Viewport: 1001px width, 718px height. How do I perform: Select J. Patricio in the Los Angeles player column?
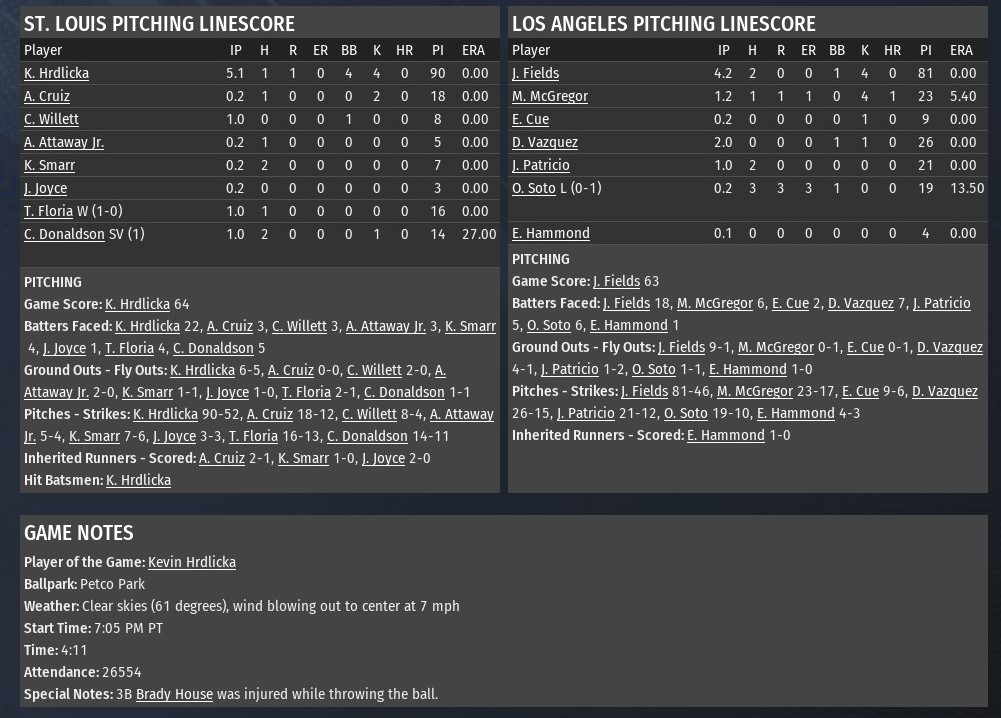coord(540,165)
